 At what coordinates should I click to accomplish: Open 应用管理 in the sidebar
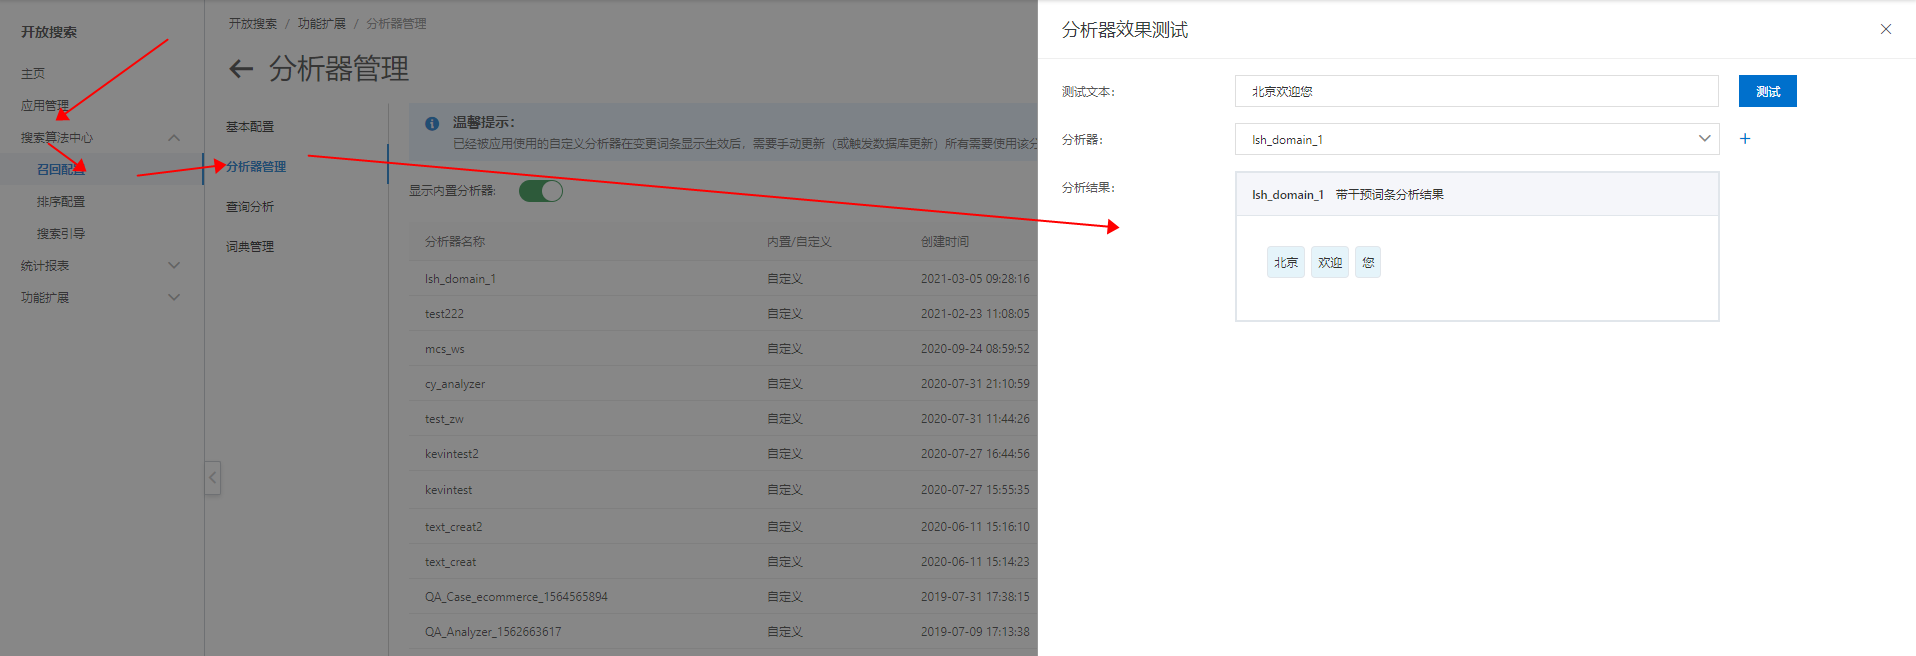45,106
